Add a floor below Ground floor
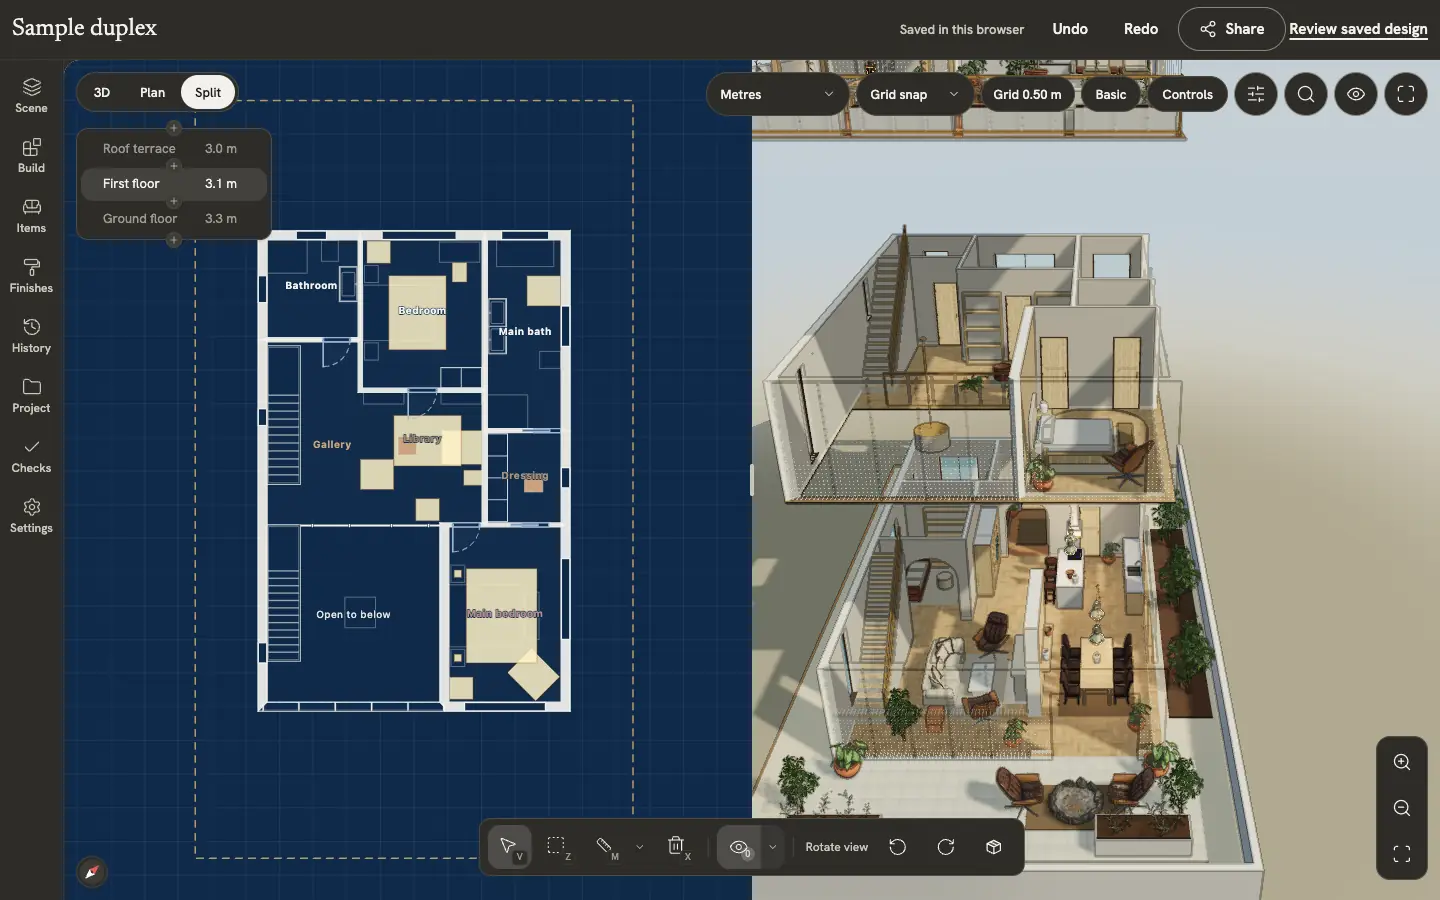 tap(173, 240)
